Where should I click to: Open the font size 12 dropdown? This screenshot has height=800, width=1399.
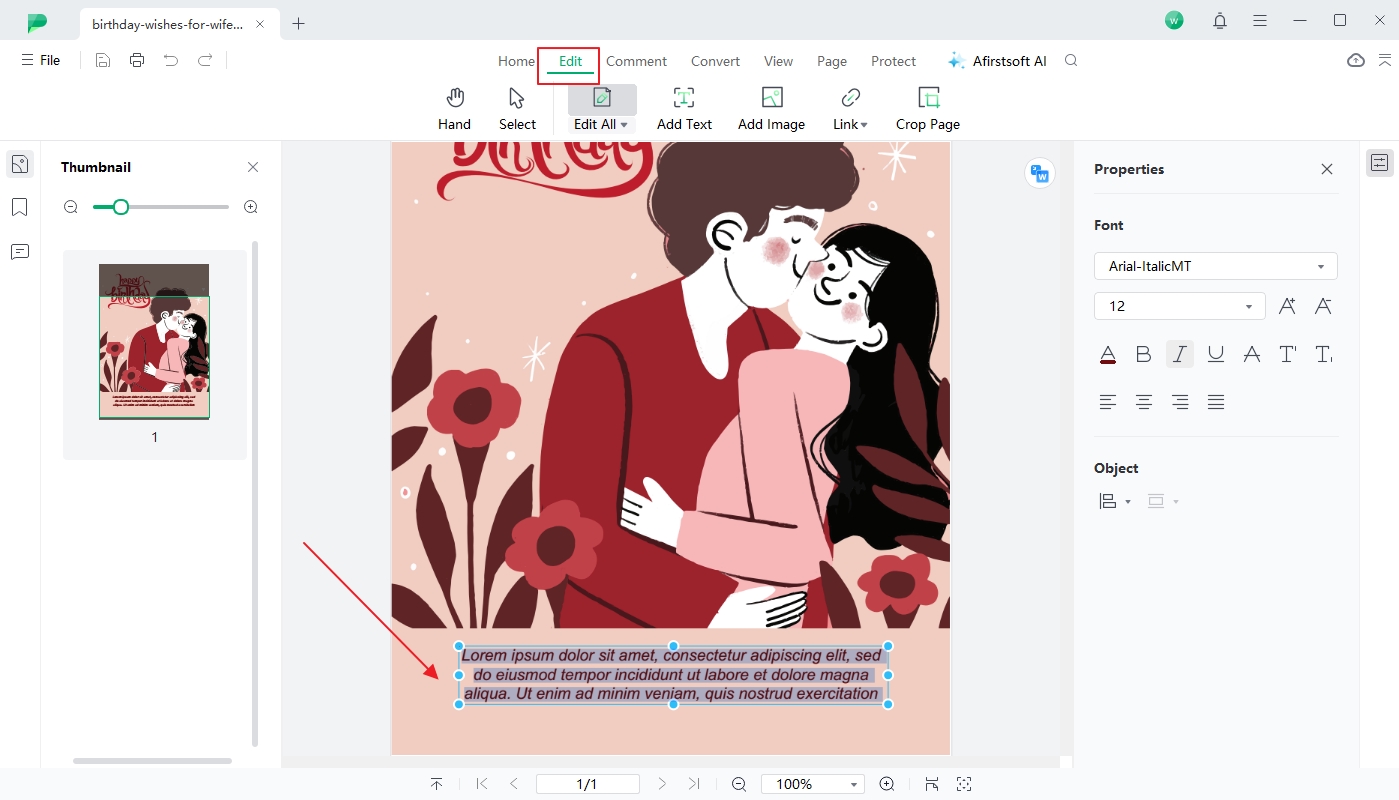click(1180, 306)
